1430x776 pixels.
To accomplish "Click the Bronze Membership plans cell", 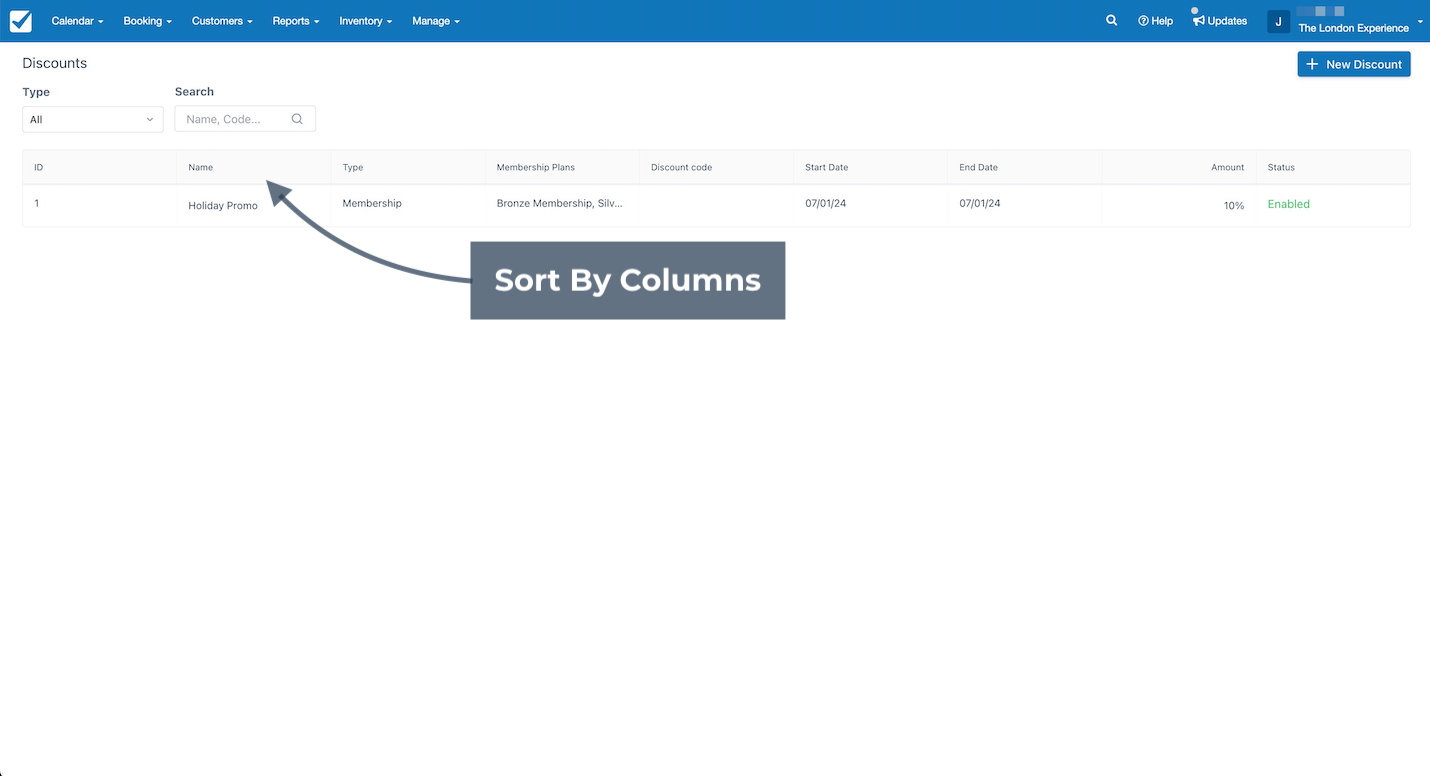I will [x=559, y=203].
